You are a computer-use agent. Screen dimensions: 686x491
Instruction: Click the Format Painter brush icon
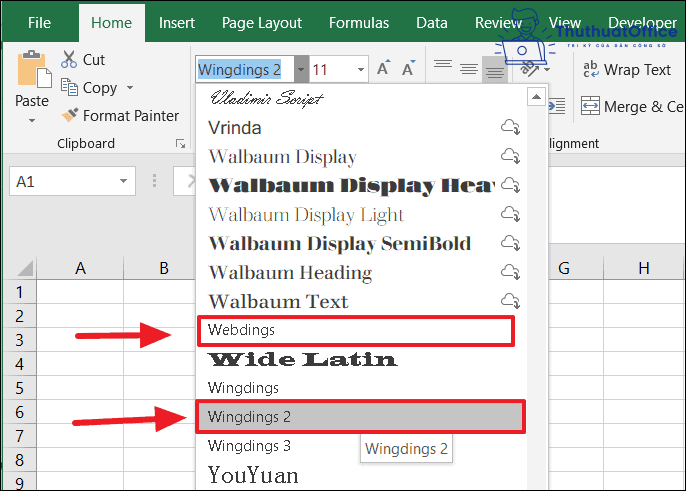click(x=70, y=115)
